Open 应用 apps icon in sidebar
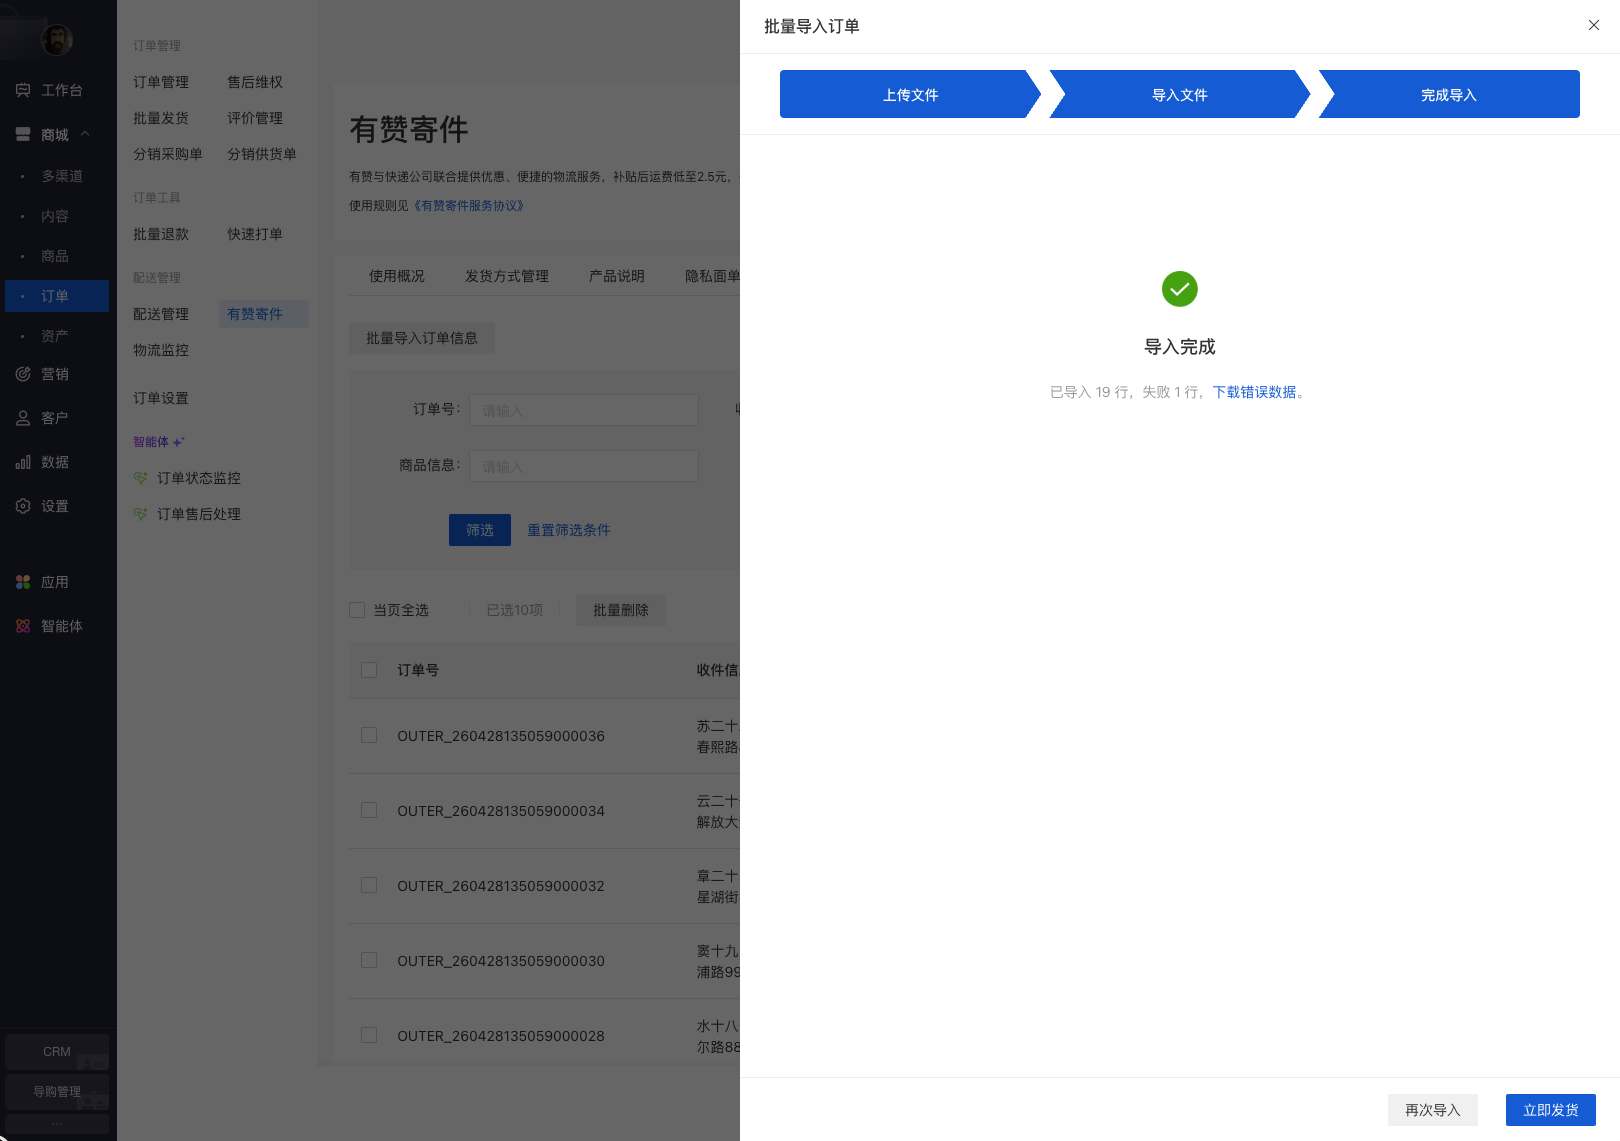This screenshot has width=1620, height=1141. (23, 582)
